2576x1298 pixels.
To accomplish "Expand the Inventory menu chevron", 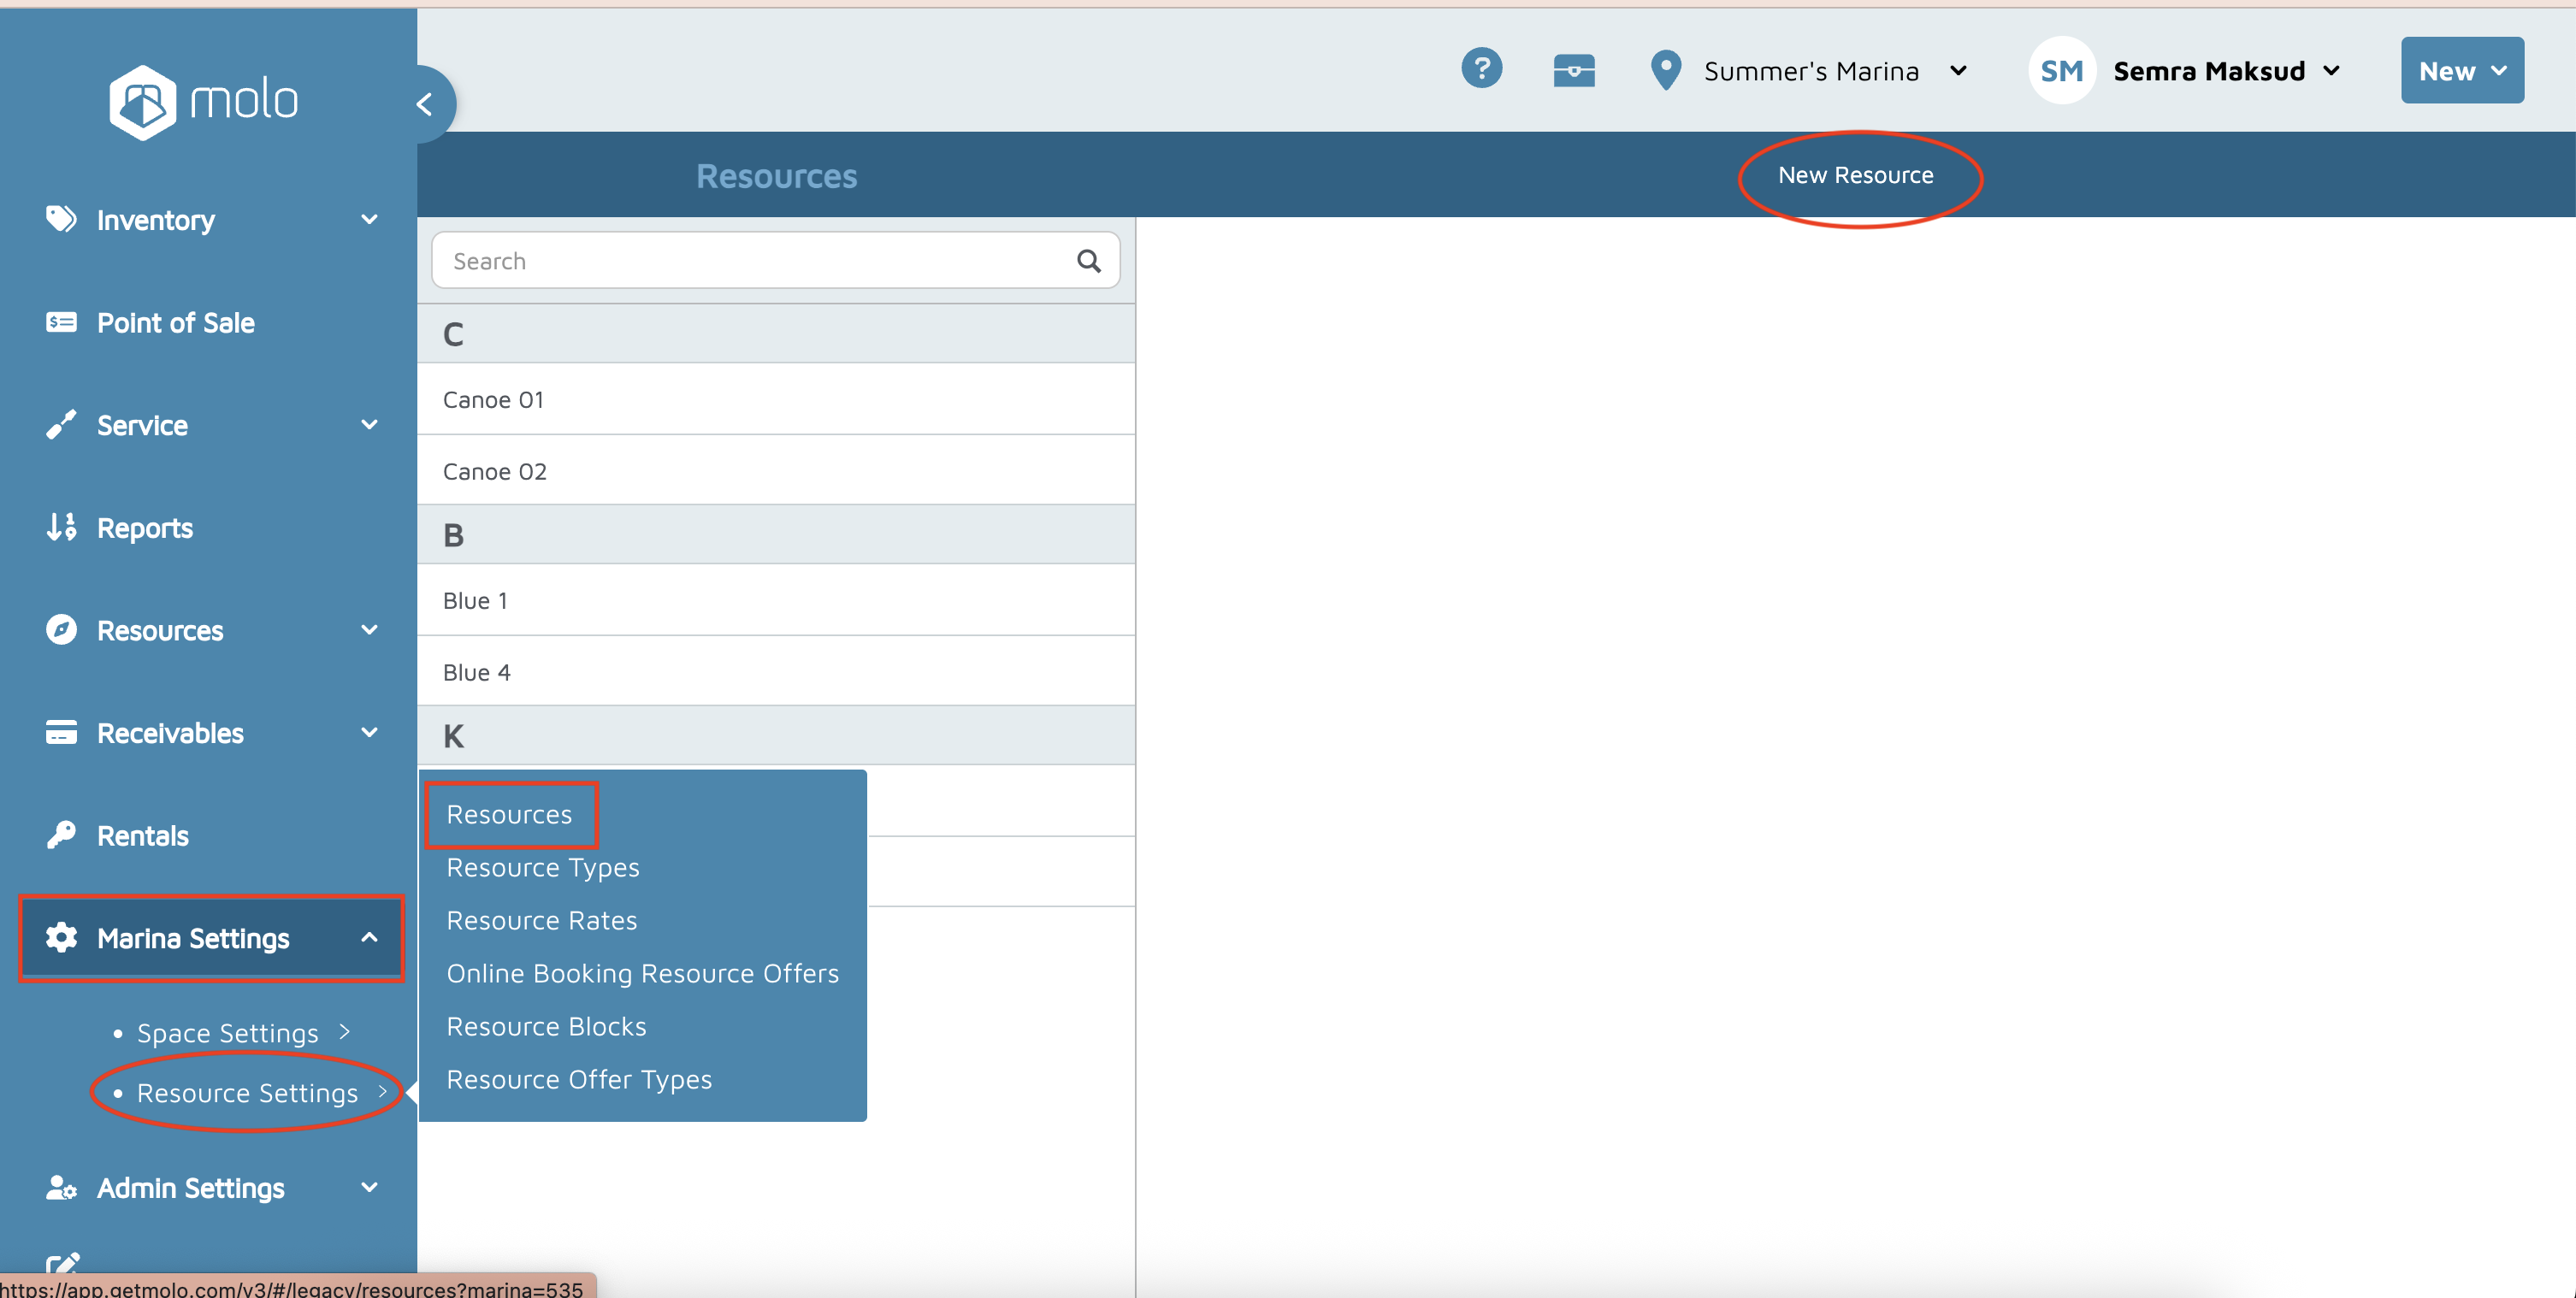I will (369, 219).
